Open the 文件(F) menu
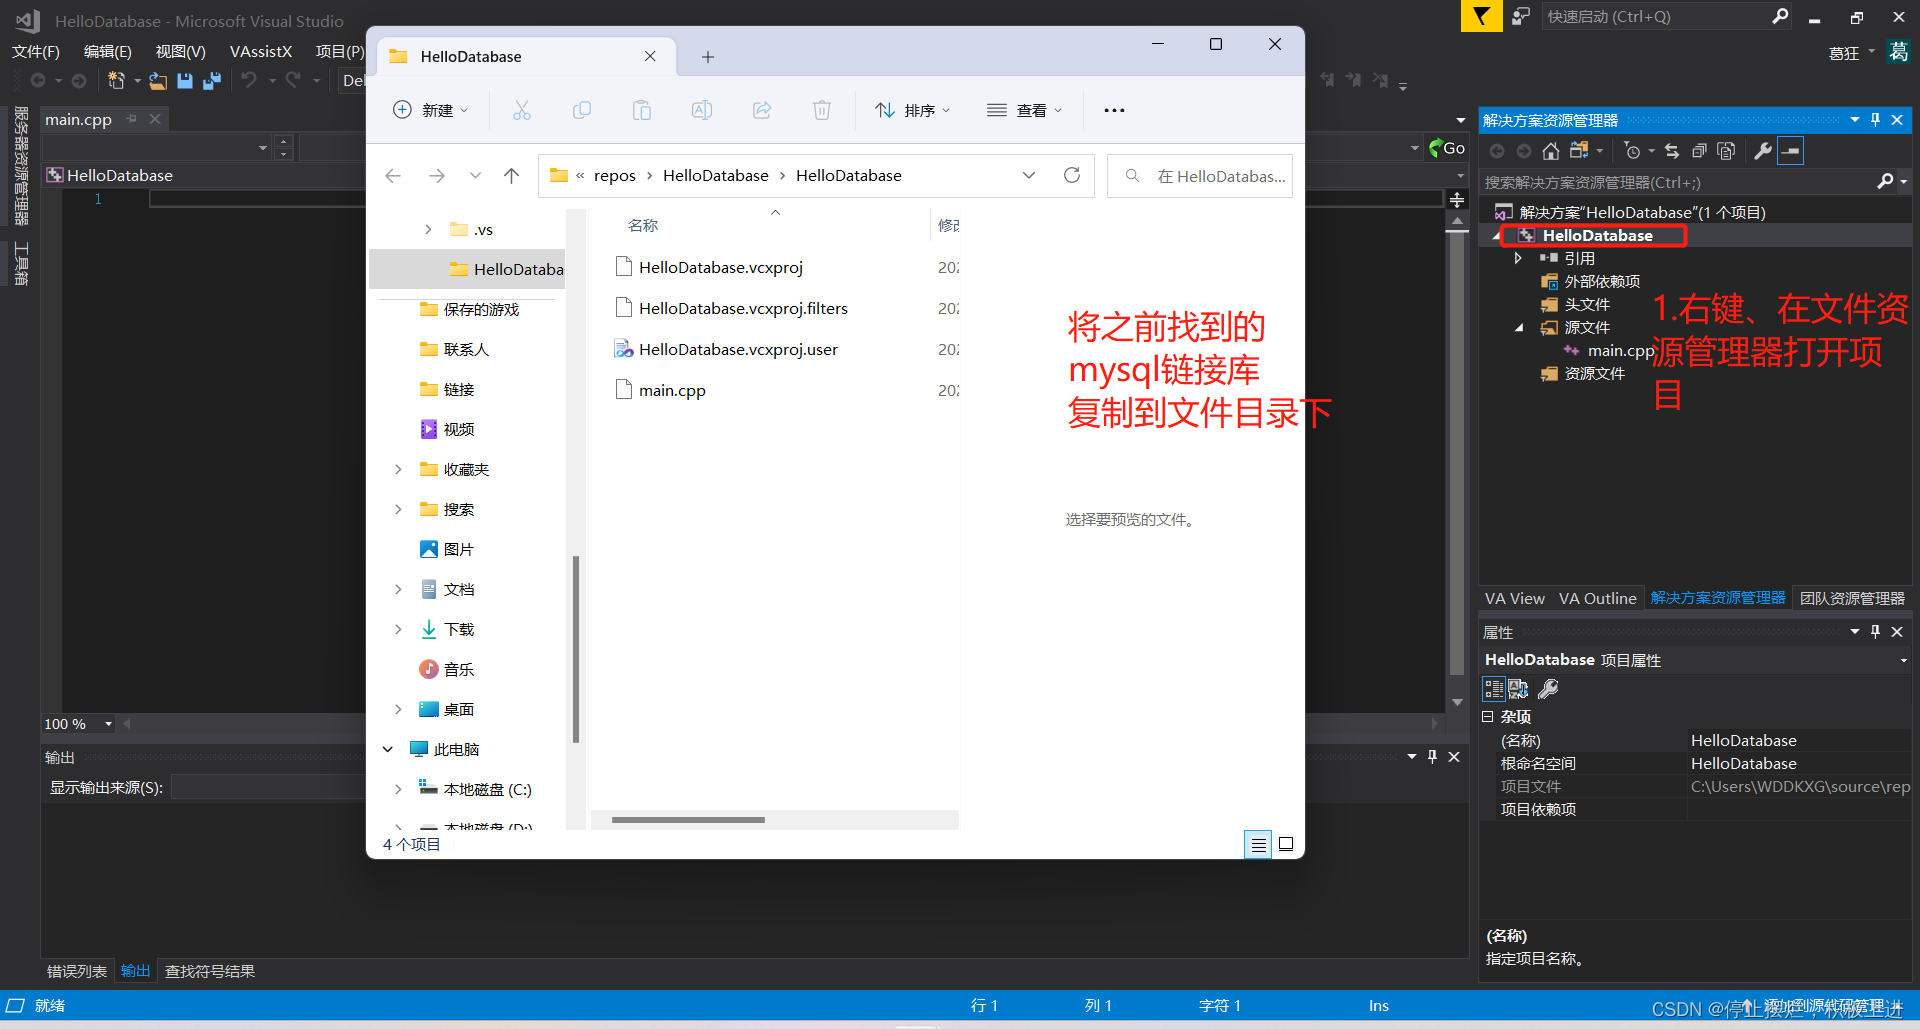1920x1029 pixels. 36,52
